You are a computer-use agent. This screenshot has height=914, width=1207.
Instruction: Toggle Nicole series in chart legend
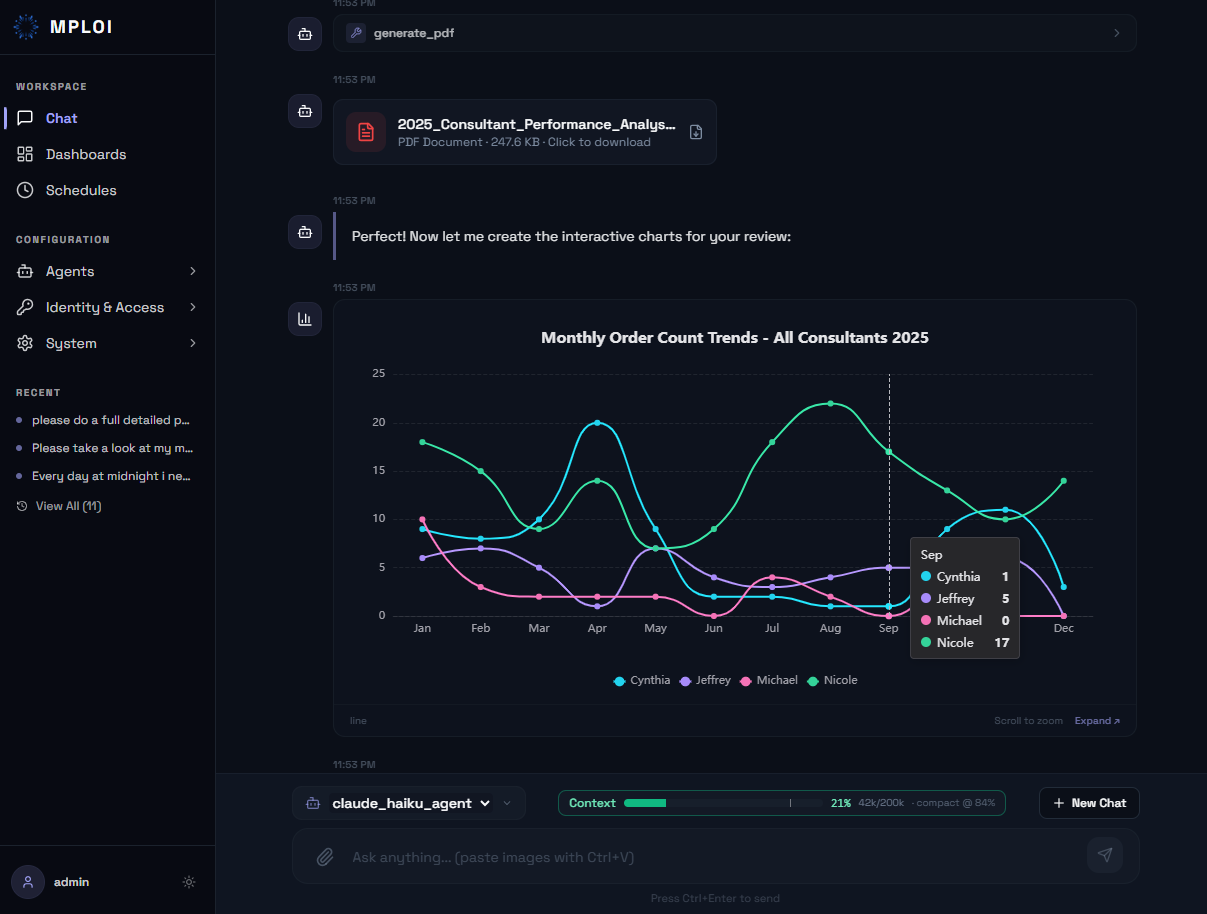point(832,680)
